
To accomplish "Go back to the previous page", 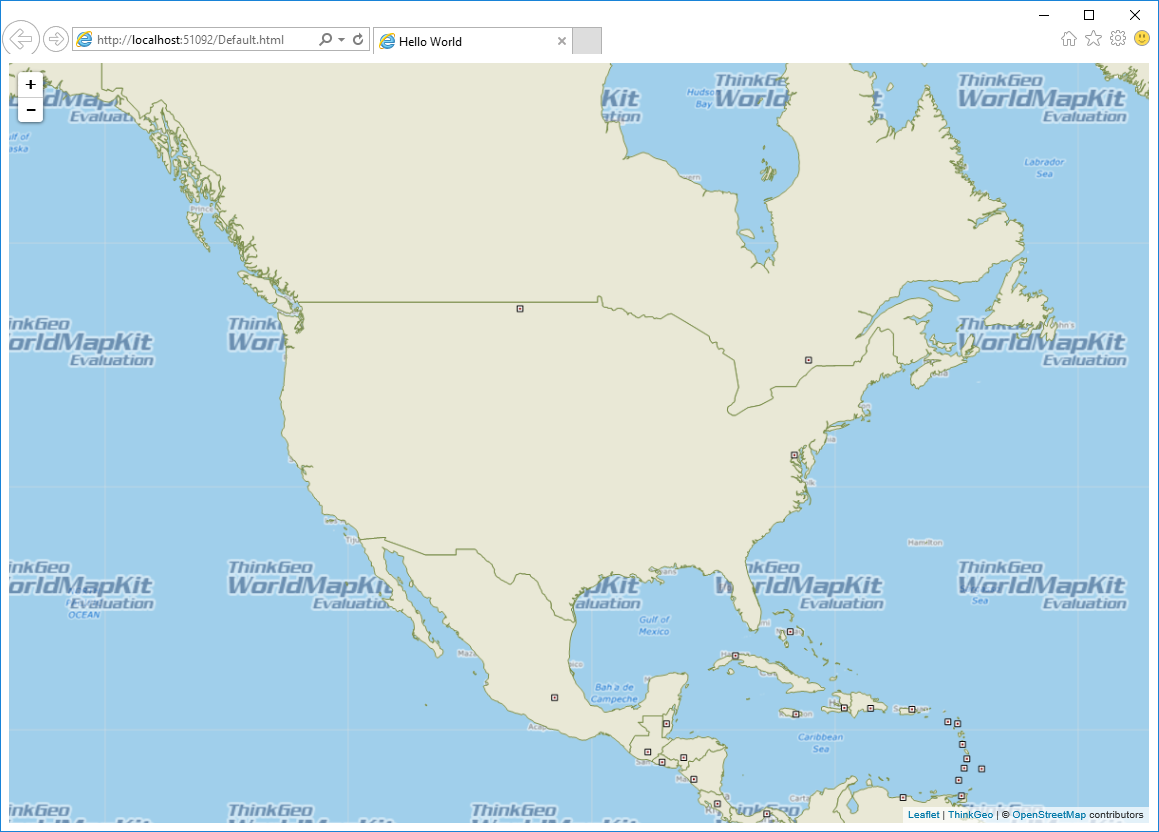I will (21, 39).
